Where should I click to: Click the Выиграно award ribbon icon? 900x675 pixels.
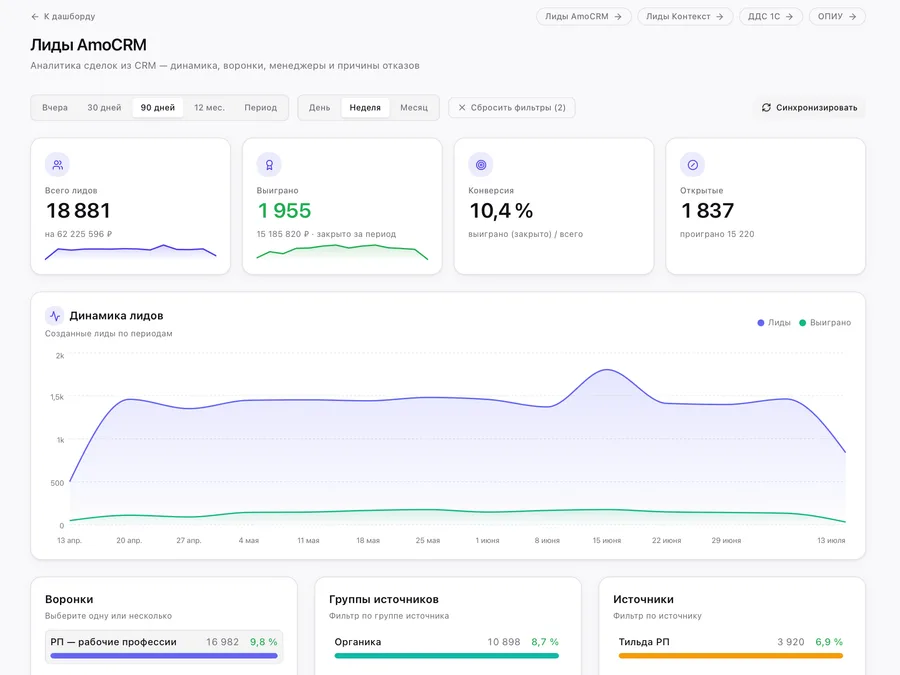[x=269, y=165]
